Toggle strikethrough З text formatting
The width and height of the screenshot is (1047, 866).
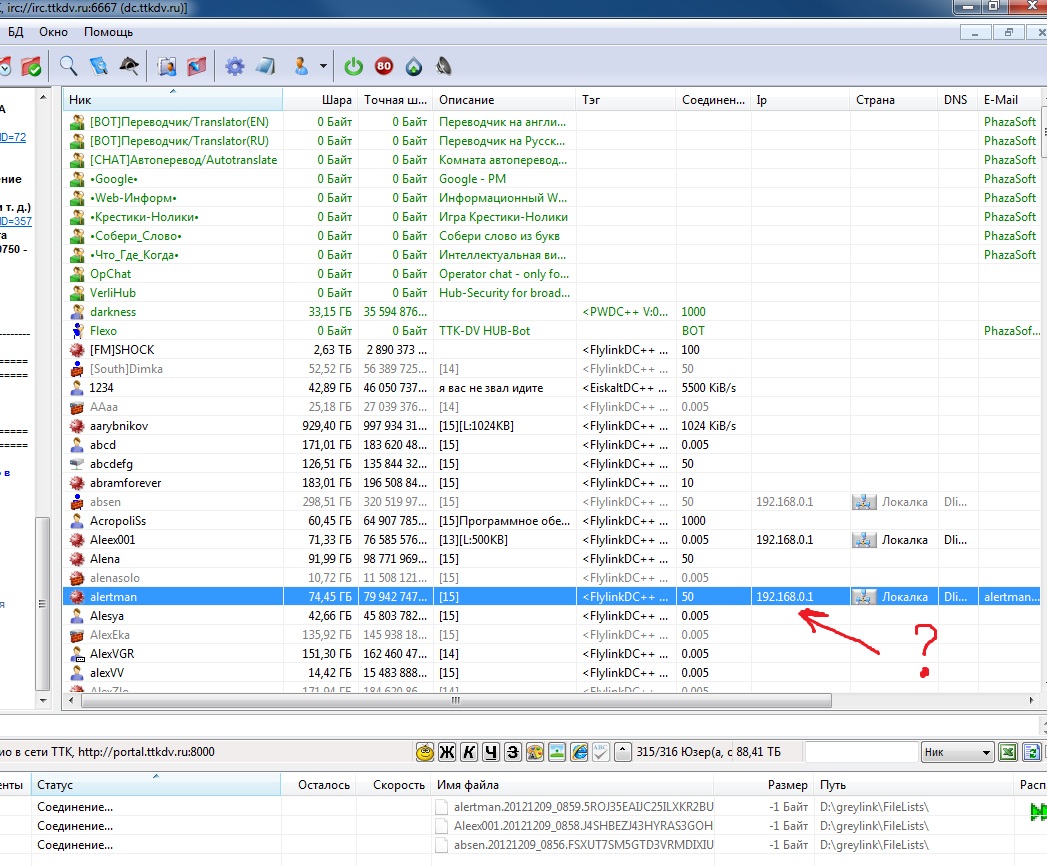click(x=512, y=752)
